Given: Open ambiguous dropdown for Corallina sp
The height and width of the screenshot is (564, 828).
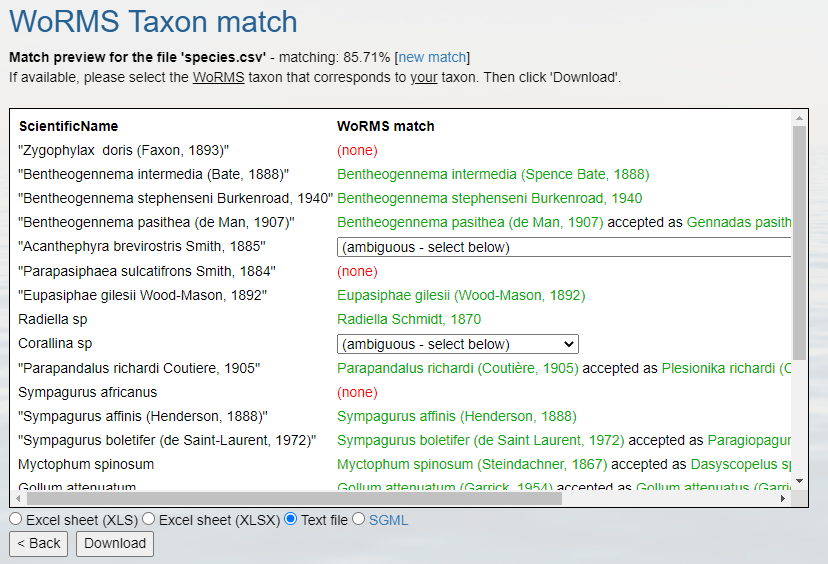Looking at the screenshot, I should click(x=458, y=344).
